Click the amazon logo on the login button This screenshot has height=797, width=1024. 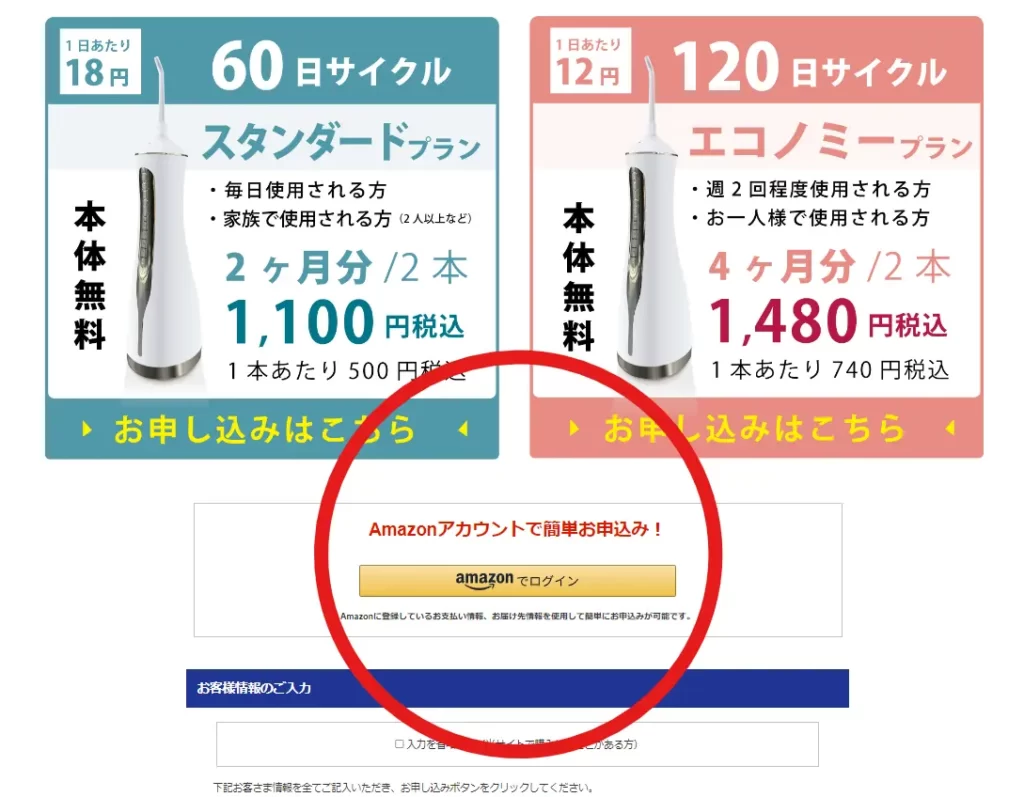coord(484,580)
